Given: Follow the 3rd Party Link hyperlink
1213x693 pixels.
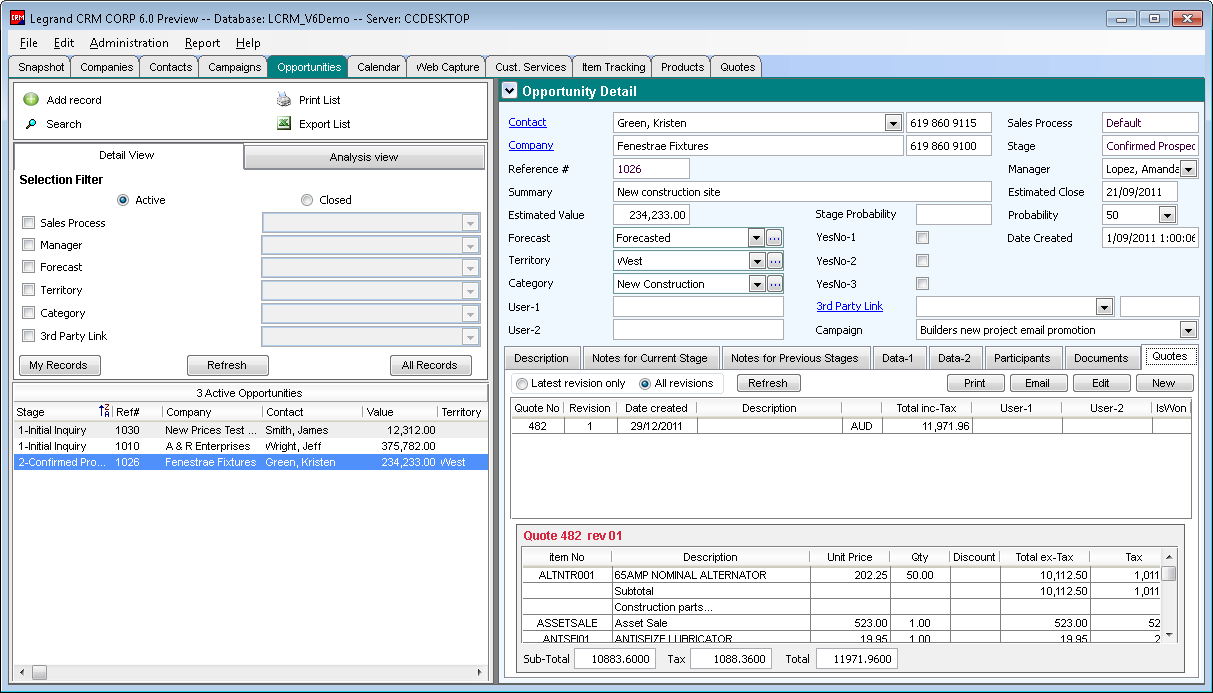Looking at the screenshot, I should pyautogui.click(x=849, y=306).
